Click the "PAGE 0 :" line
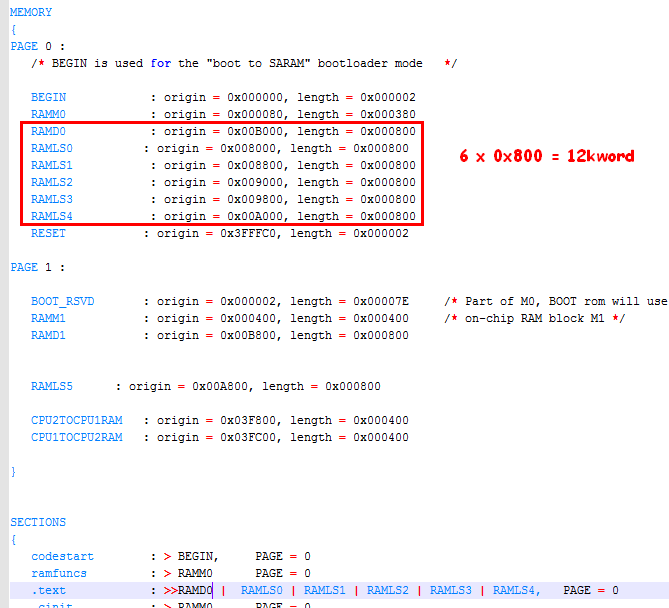 pos(38,46)
